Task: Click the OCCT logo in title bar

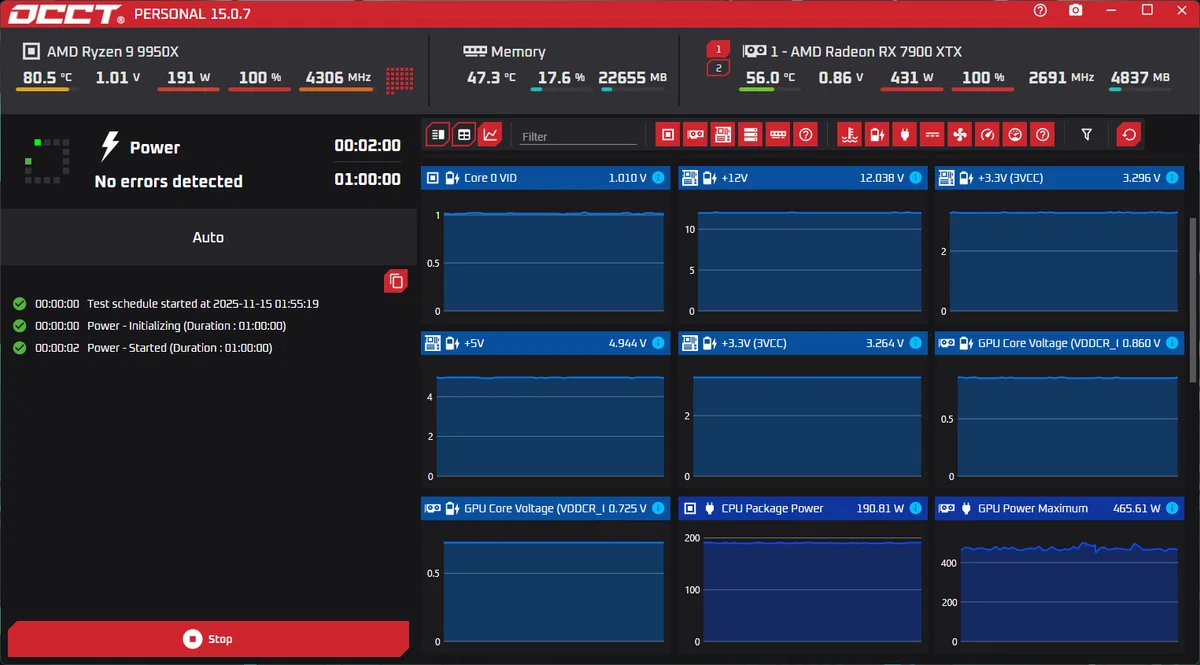Action: (x=67, y=14)
